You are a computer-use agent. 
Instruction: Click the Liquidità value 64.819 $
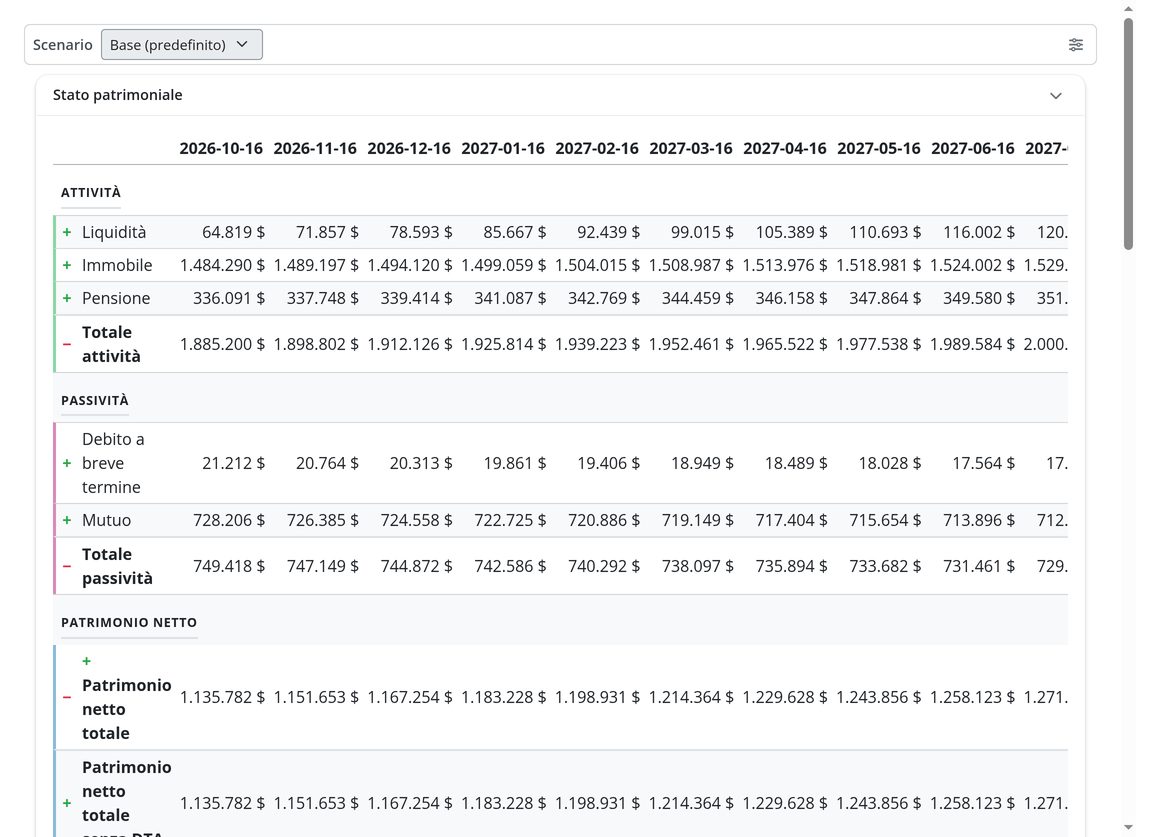233,232
